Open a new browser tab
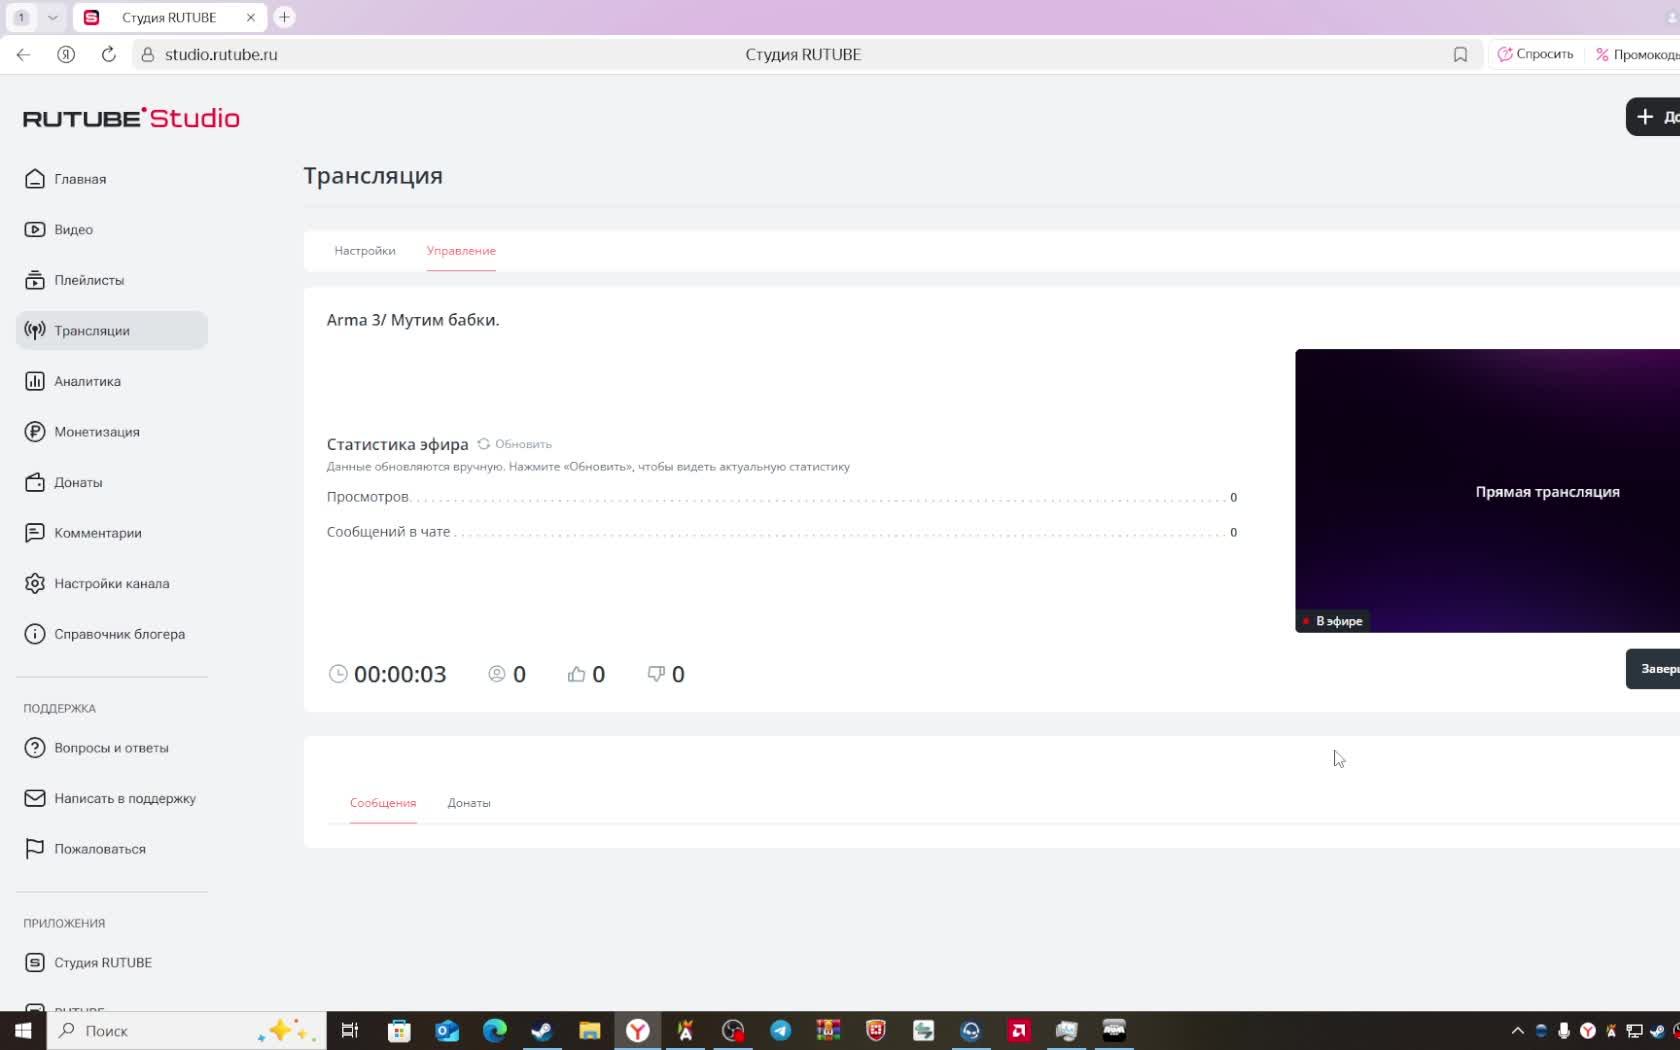This screenshot has width=1680, height=1050. pos(284,17)
